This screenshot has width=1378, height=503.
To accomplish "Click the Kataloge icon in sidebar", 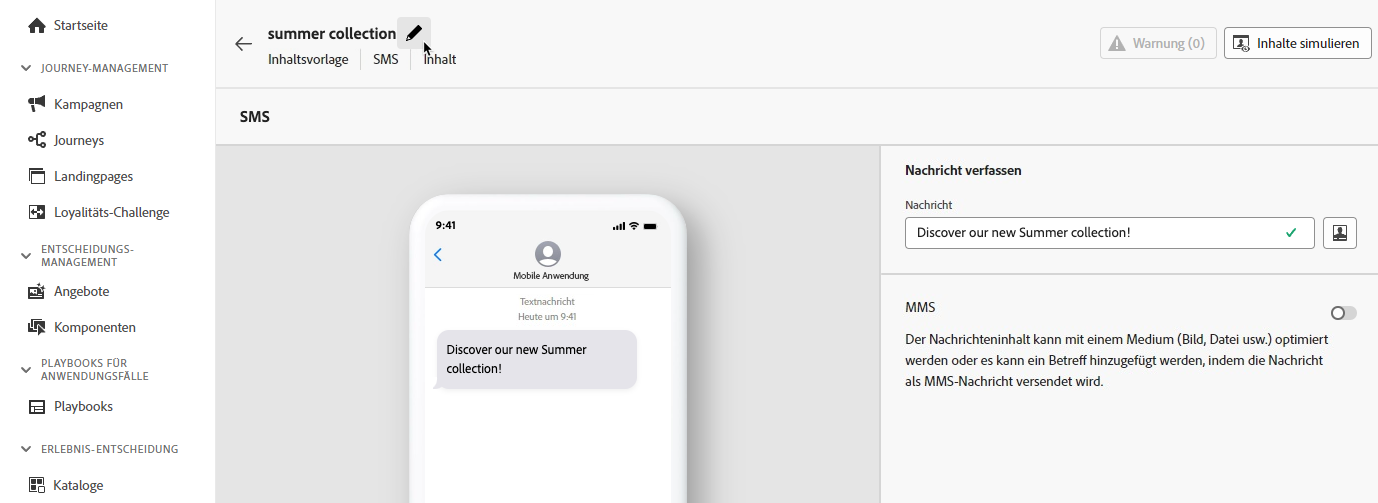I will click(37, 485).
